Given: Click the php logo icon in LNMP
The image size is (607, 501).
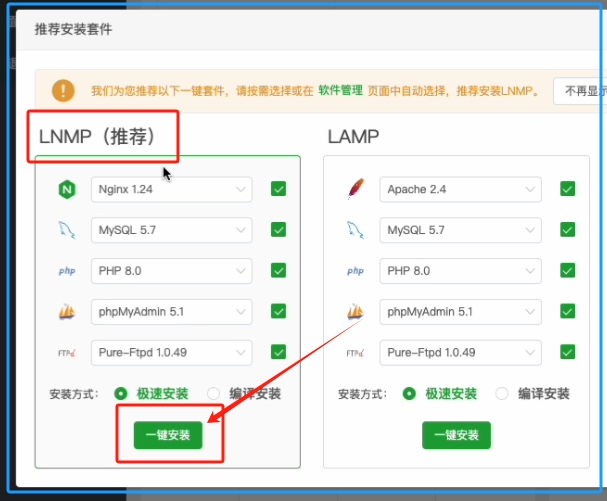Looking at the screenshot, I should tap(67, 271).
